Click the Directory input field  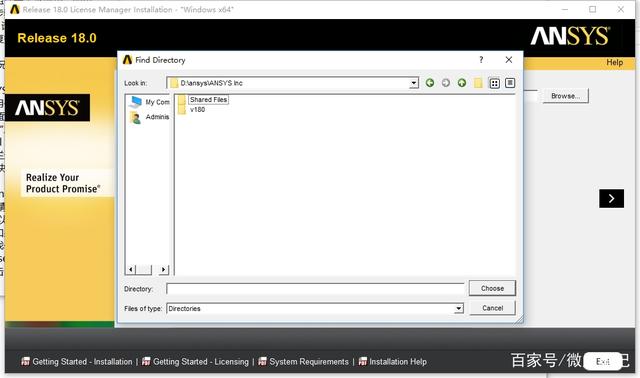[315, 289]
